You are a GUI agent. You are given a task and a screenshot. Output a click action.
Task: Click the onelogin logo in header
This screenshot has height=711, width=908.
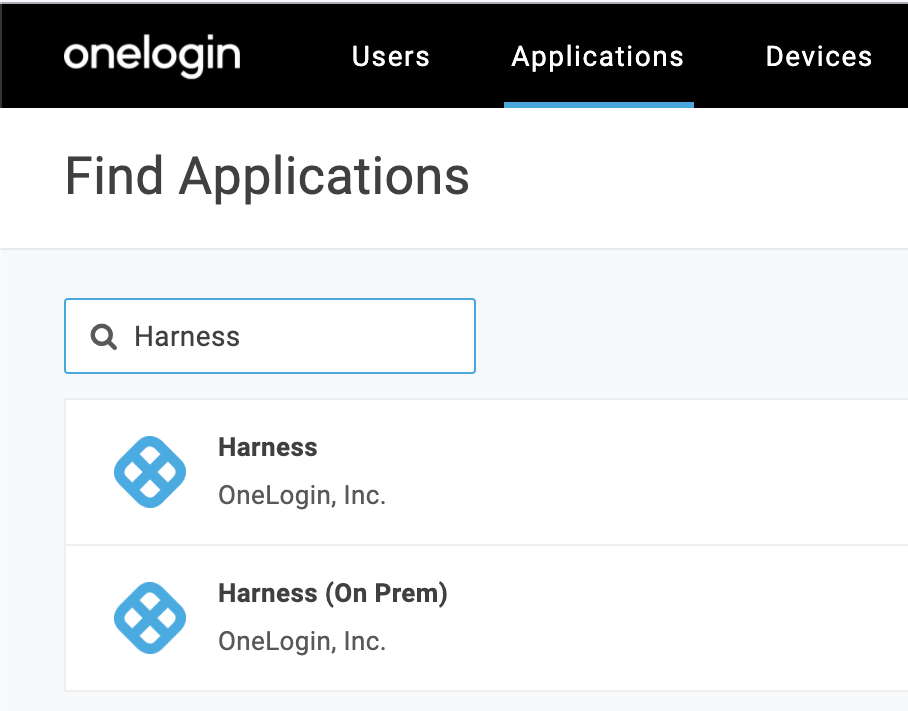pyautogui.click(x=152, y=56)
